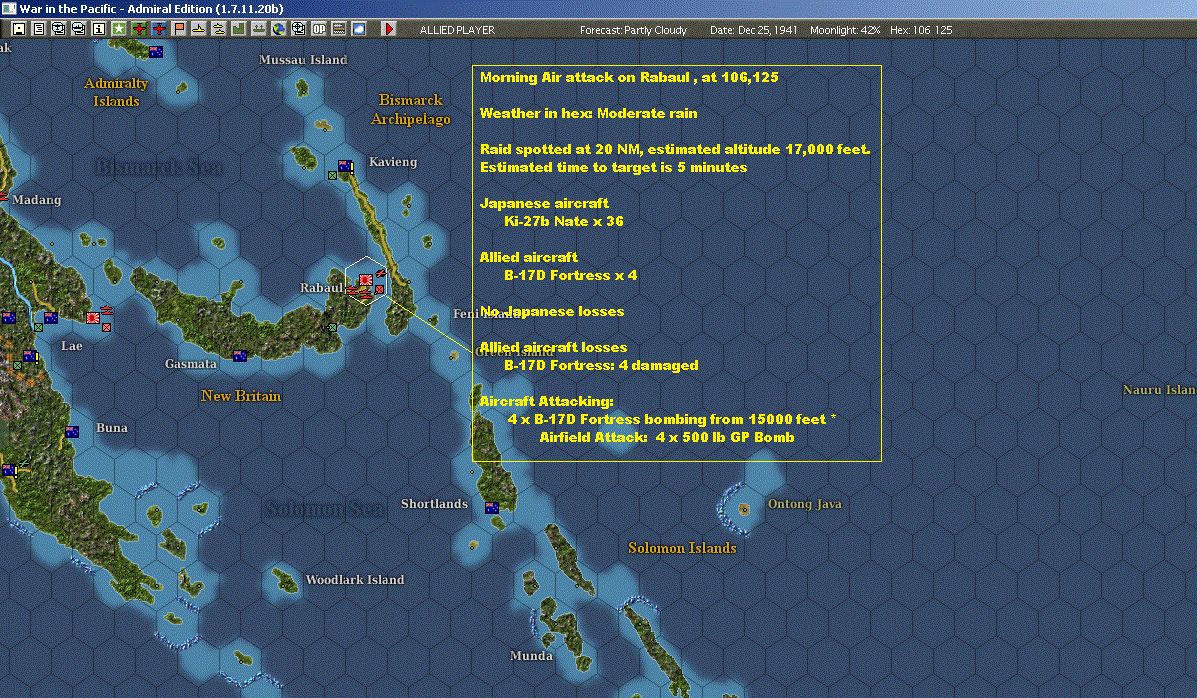The width and height of the screenshot is (1197, 698).
Task: Click 'Airfield Attack: 4 x 500 lb GP Bomb'
Action: (x=666, y=438)
